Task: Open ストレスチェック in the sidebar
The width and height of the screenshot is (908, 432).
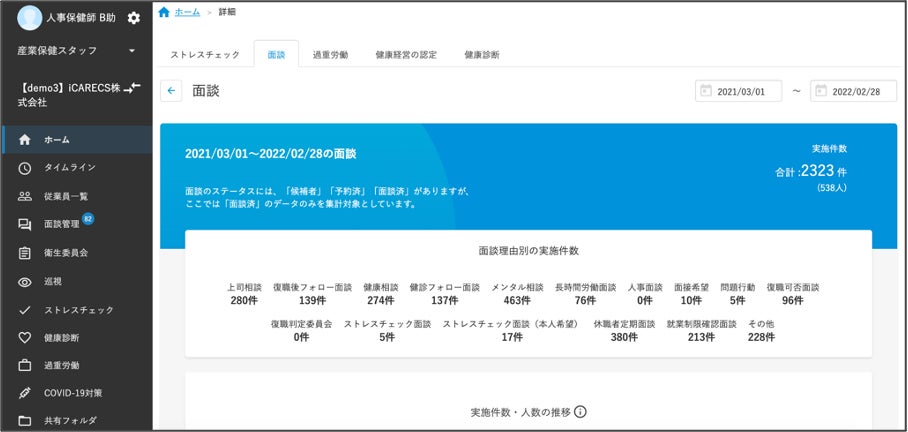Action: [77, 310]
